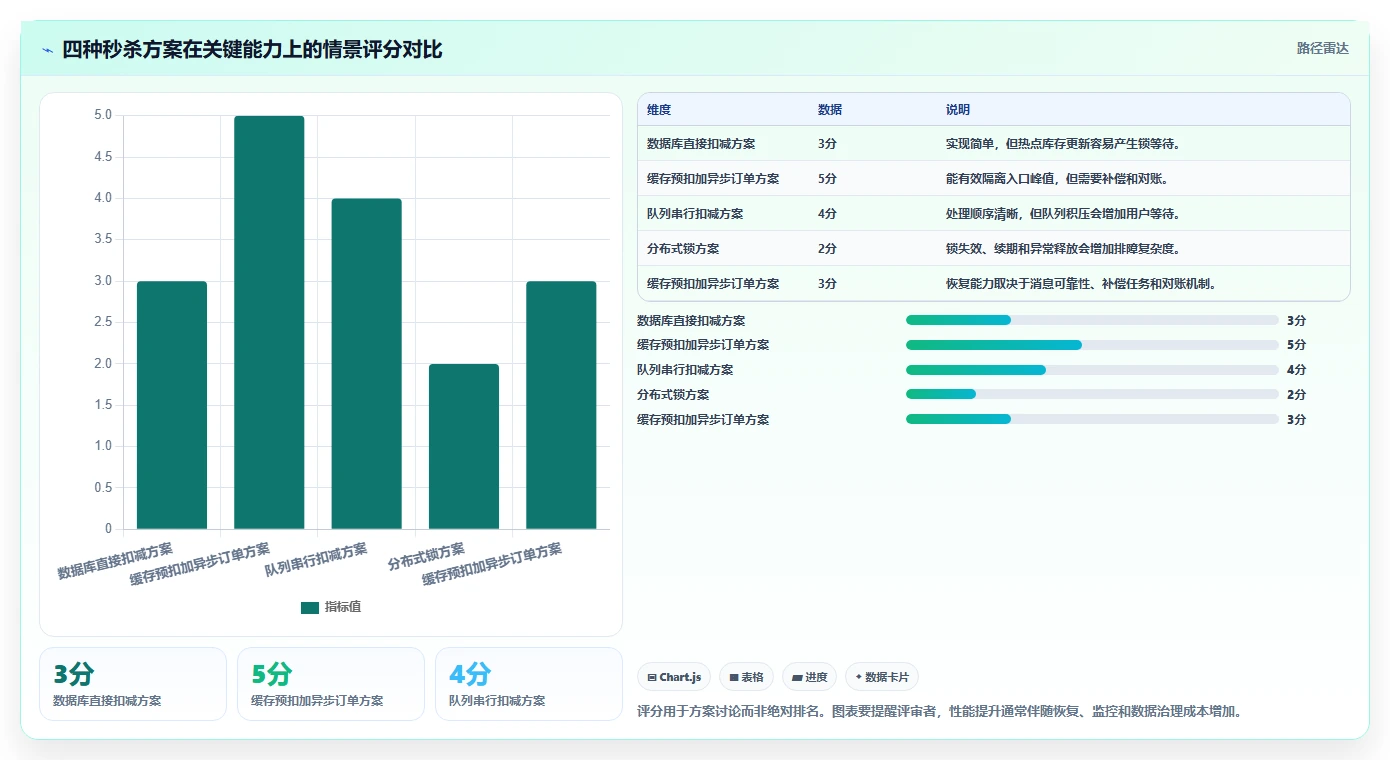Screen dimensions: 1390x760
Task: Click the tallest chart bar reaching 5.0
Action: (x=269, y=322)
